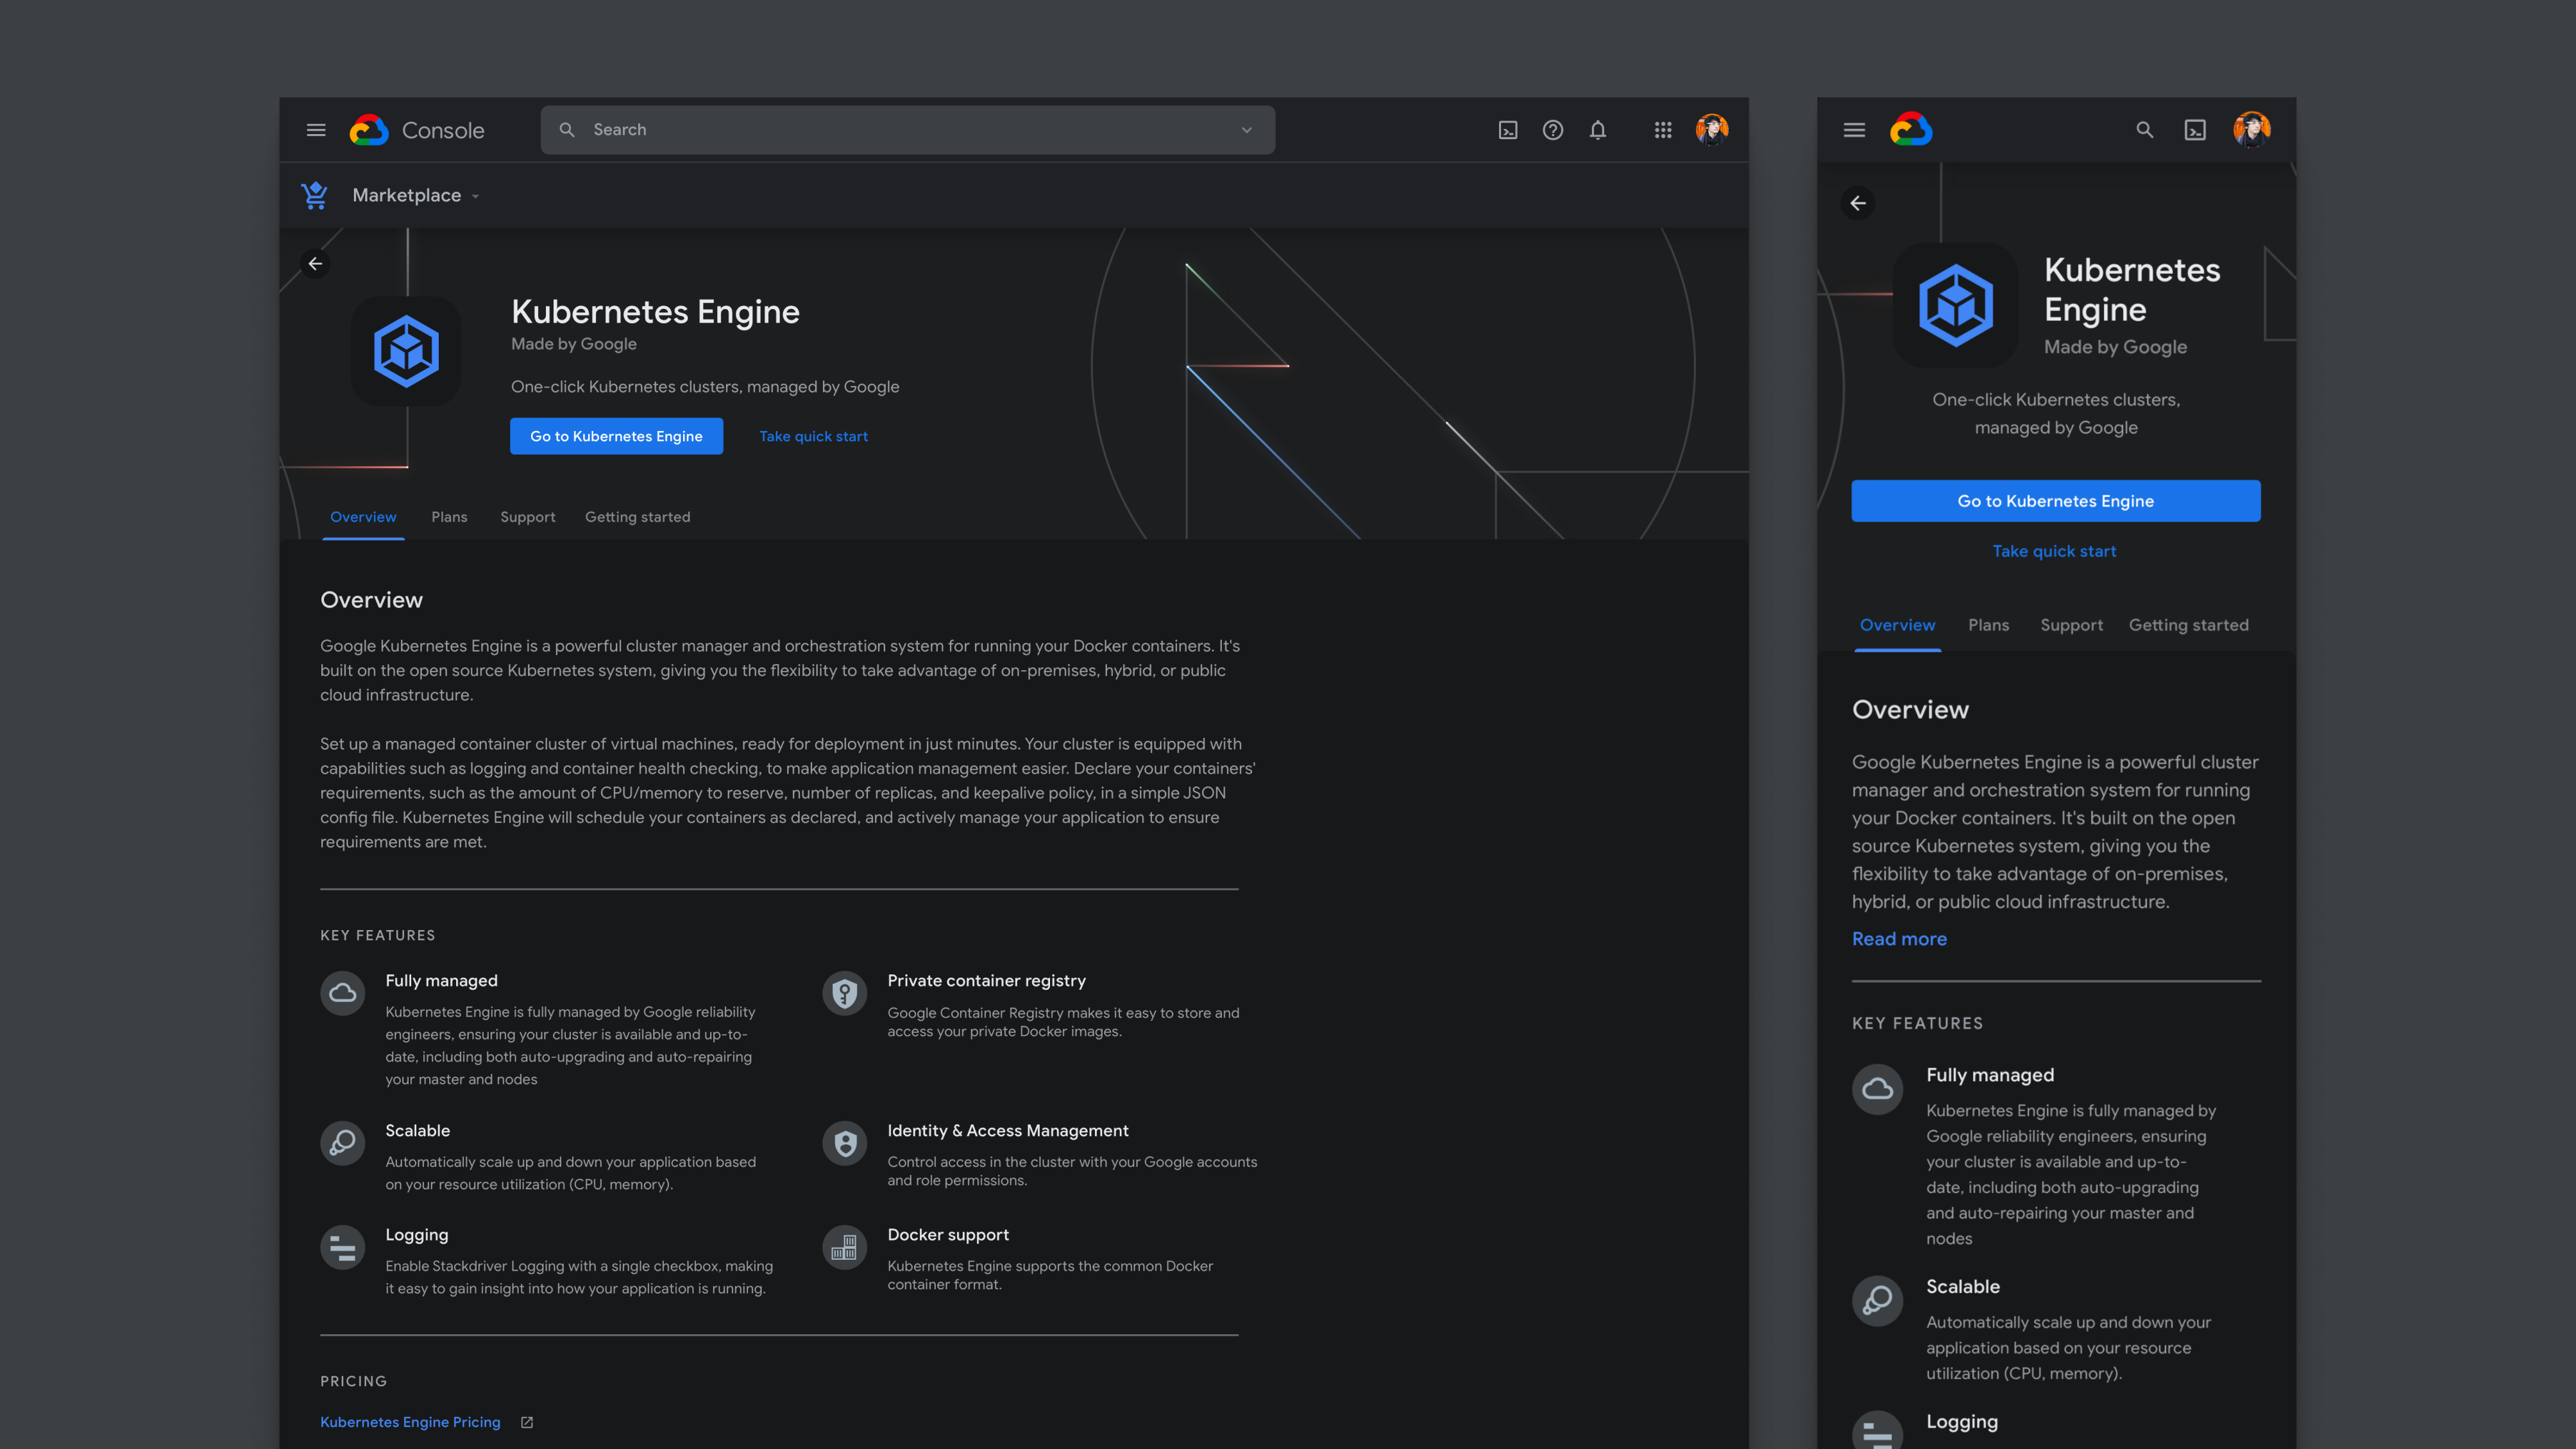The width and height of the screenshot is (2576, 1449).
Task: Open the hamburger menu in the mobile view
Action: tap(1854, 130)
